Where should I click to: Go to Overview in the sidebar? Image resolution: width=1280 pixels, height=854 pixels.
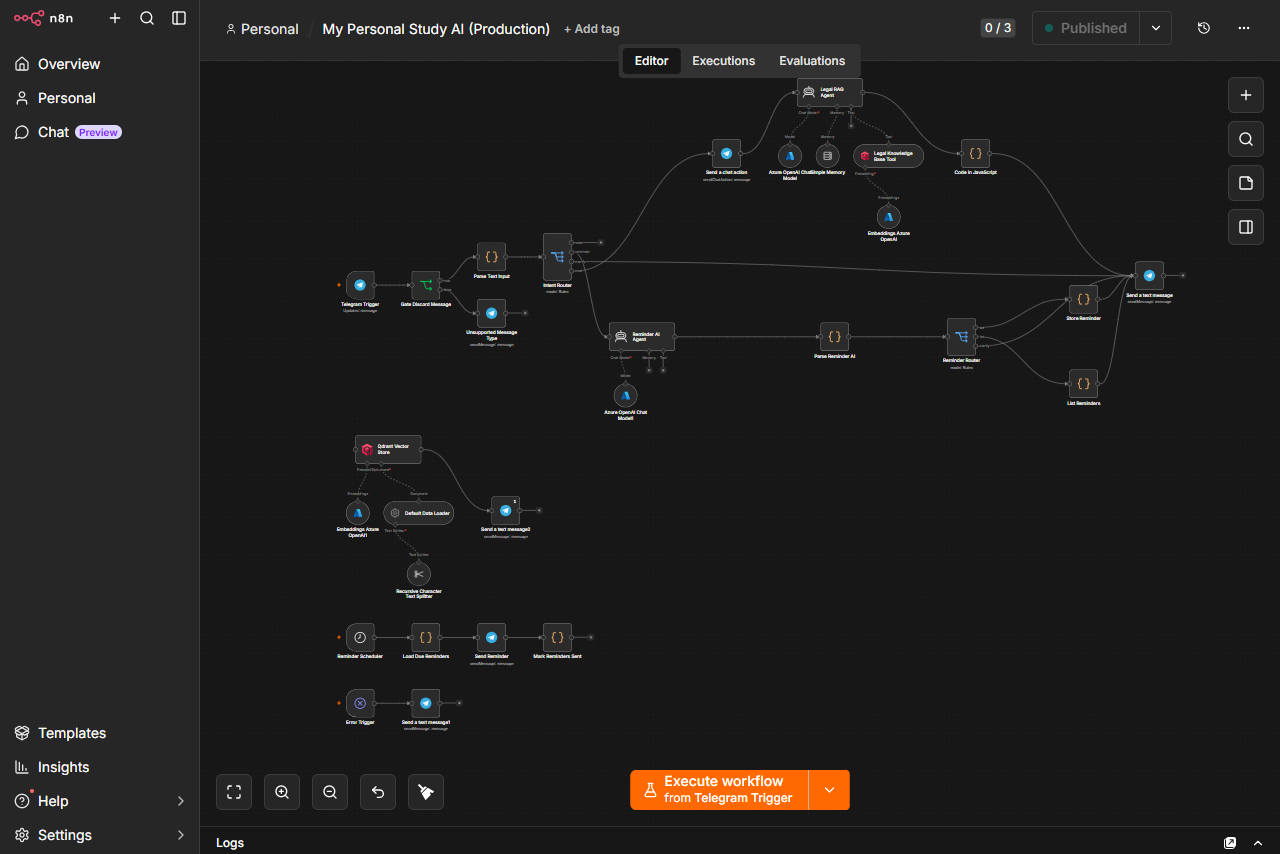point(100,64)
